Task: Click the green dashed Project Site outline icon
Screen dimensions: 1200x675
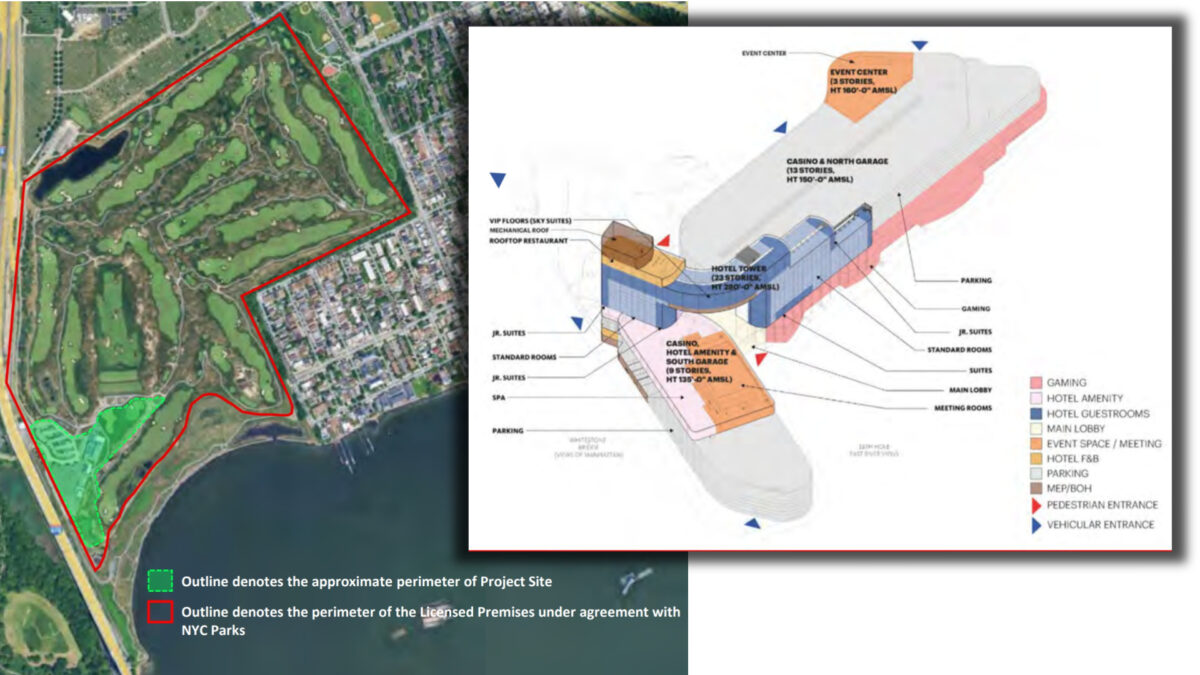Action: click(x=160, y=581)
